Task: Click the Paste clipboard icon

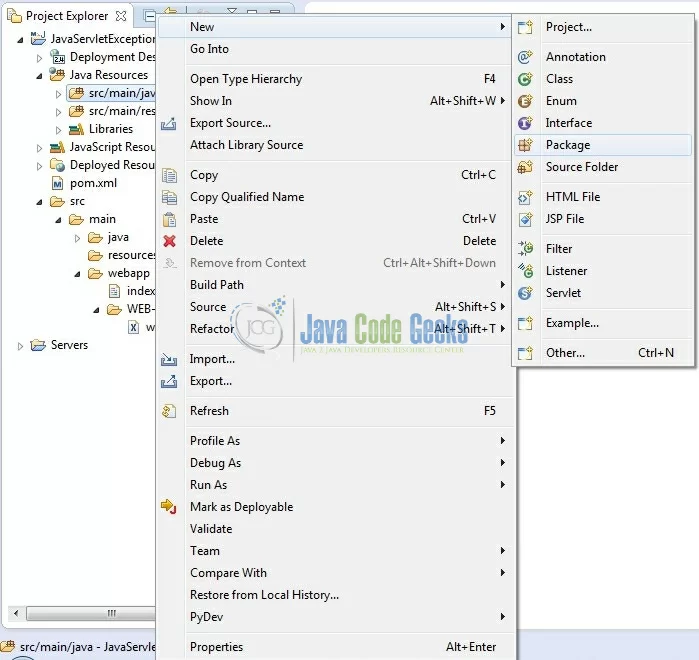Action: (x=169, y=219)
